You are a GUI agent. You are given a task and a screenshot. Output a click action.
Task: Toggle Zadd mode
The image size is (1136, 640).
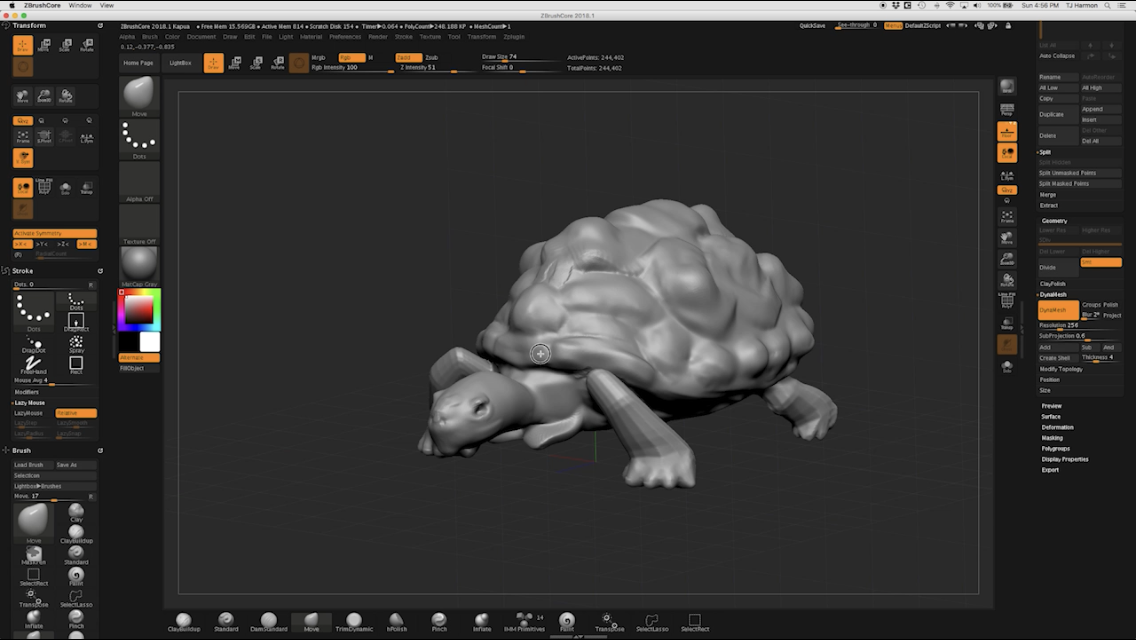[409, 57]
